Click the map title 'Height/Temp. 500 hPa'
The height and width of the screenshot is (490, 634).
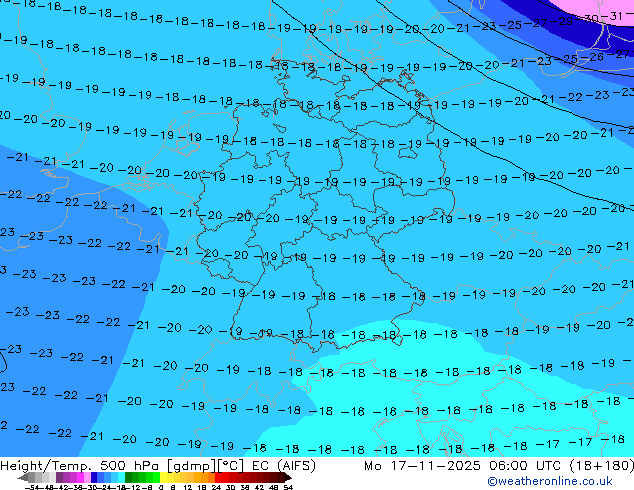(x=80, y=466)
